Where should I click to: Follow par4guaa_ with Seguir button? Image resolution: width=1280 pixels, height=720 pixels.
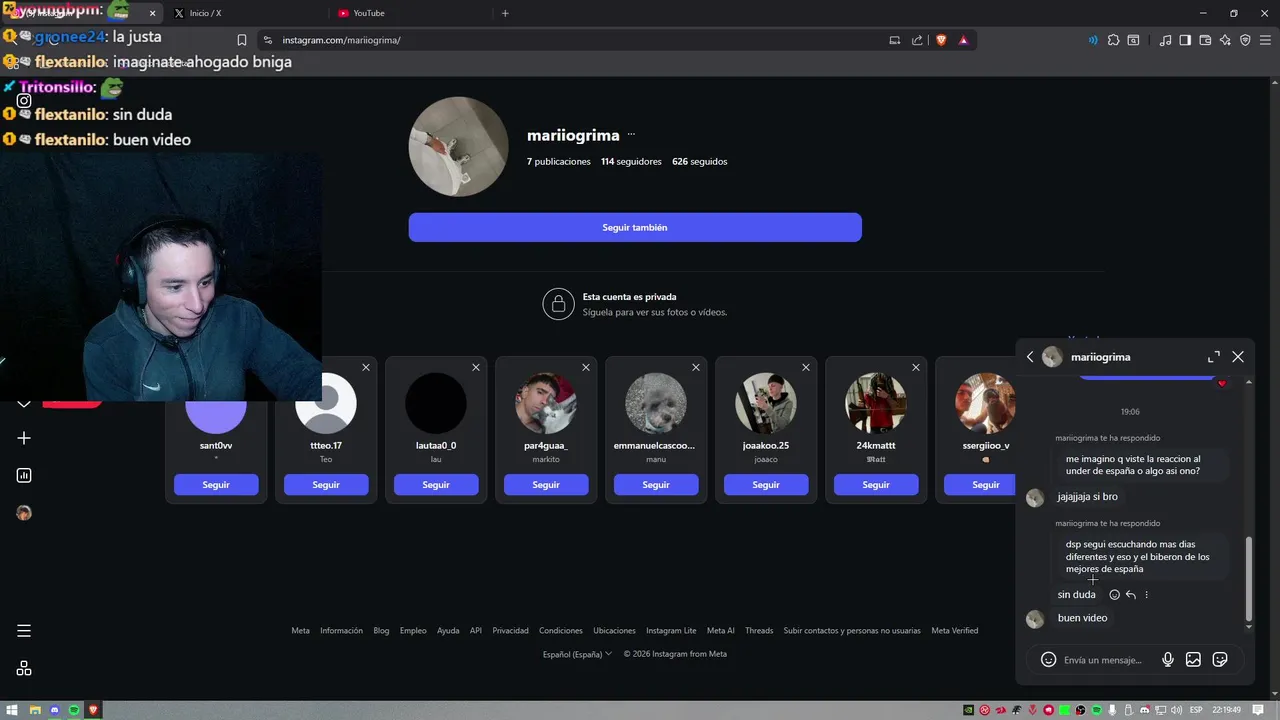(546, 485)
